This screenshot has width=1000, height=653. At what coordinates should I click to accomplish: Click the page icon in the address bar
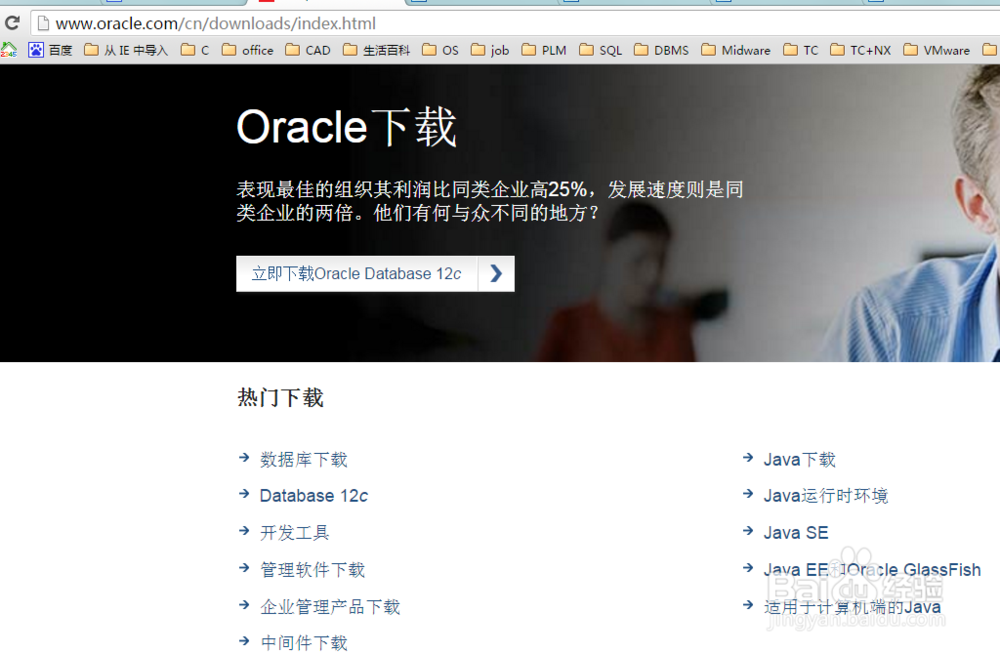43,24
